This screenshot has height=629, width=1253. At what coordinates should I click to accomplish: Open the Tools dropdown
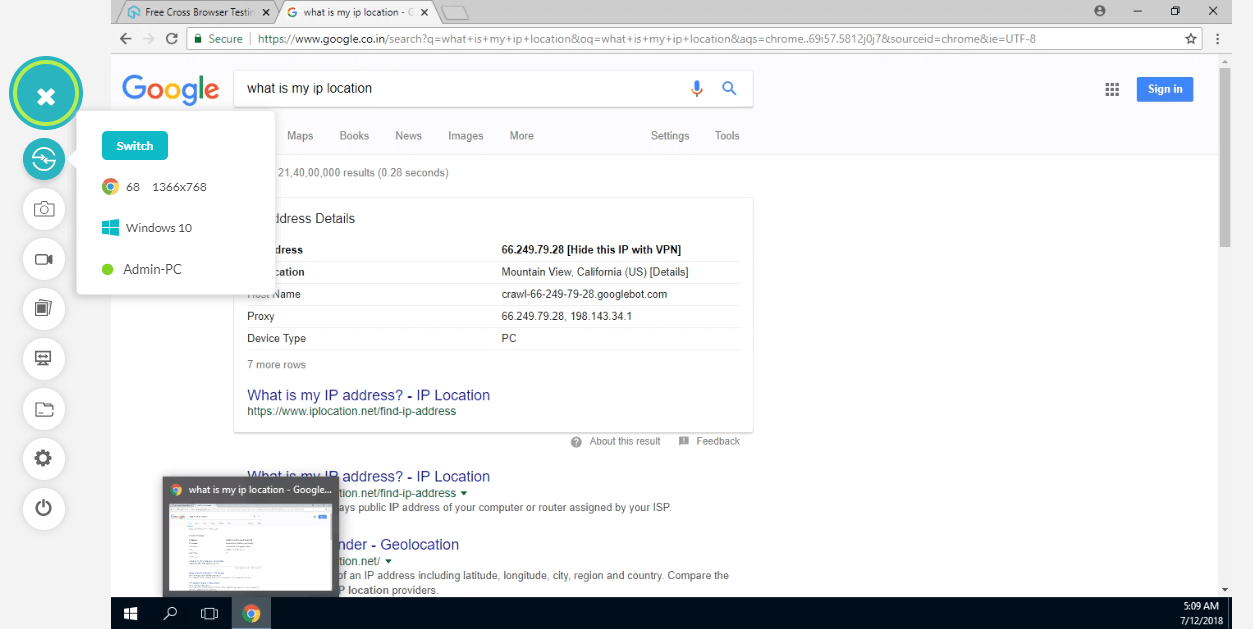[727, 135]
